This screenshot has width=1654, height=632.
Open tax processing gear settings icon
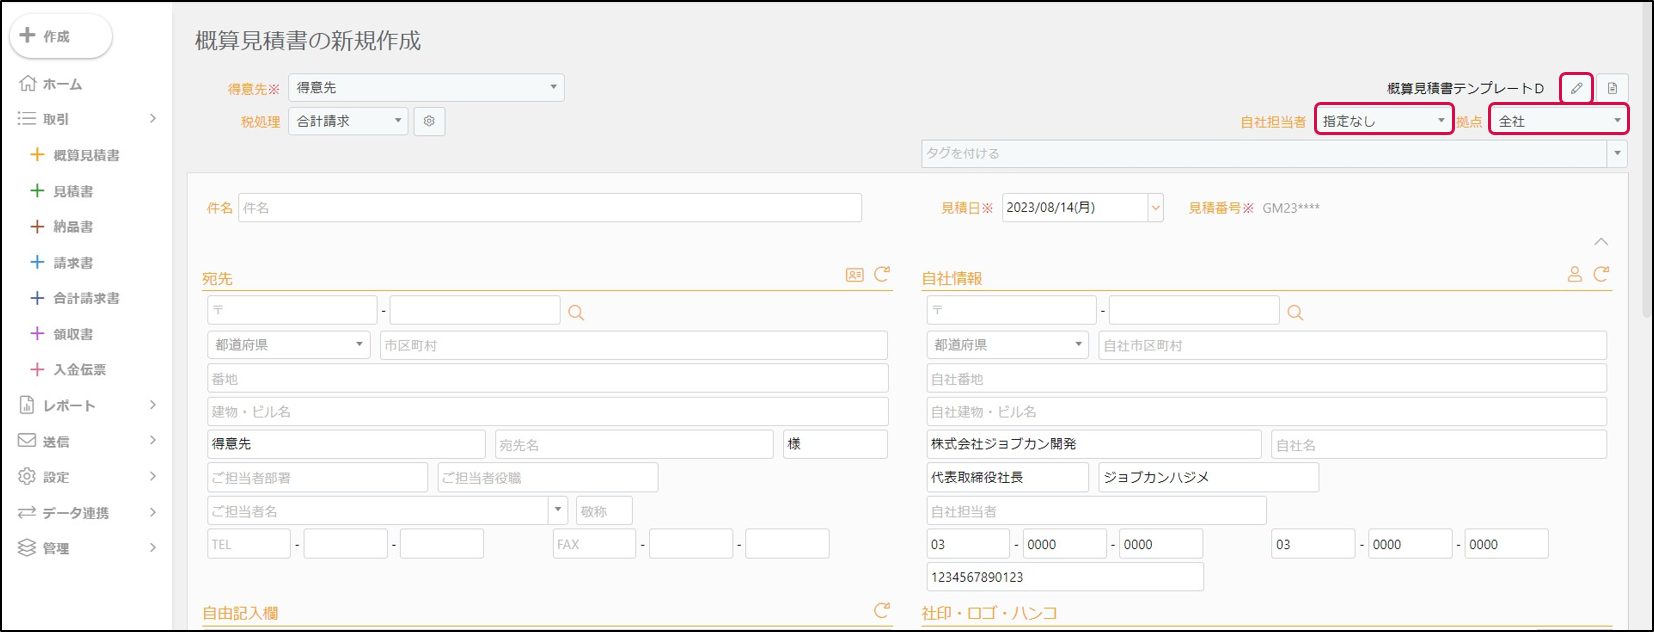pos(429,121)
